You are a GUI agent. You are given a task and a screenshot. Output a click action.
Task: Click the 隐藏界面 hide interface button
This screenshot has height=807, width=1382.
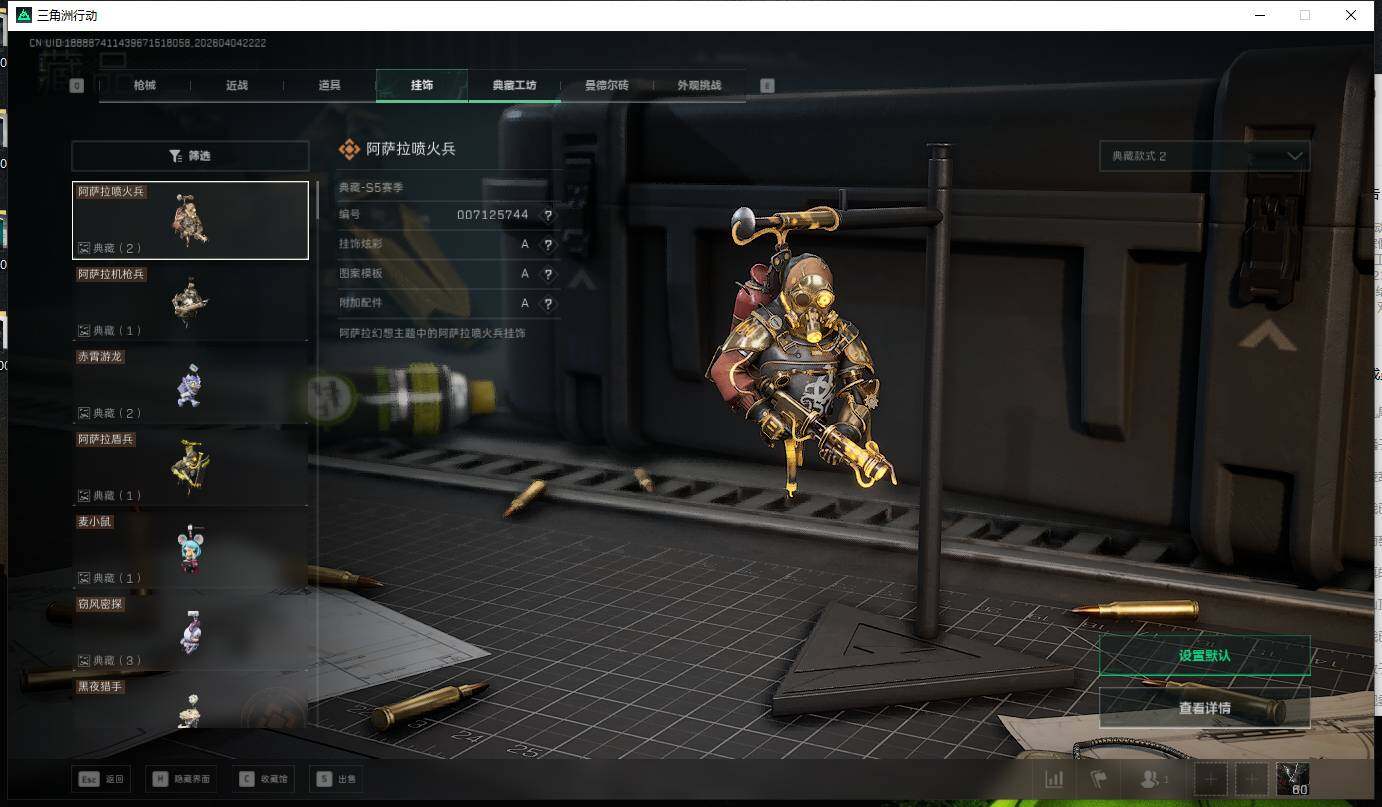pos(181,779)
